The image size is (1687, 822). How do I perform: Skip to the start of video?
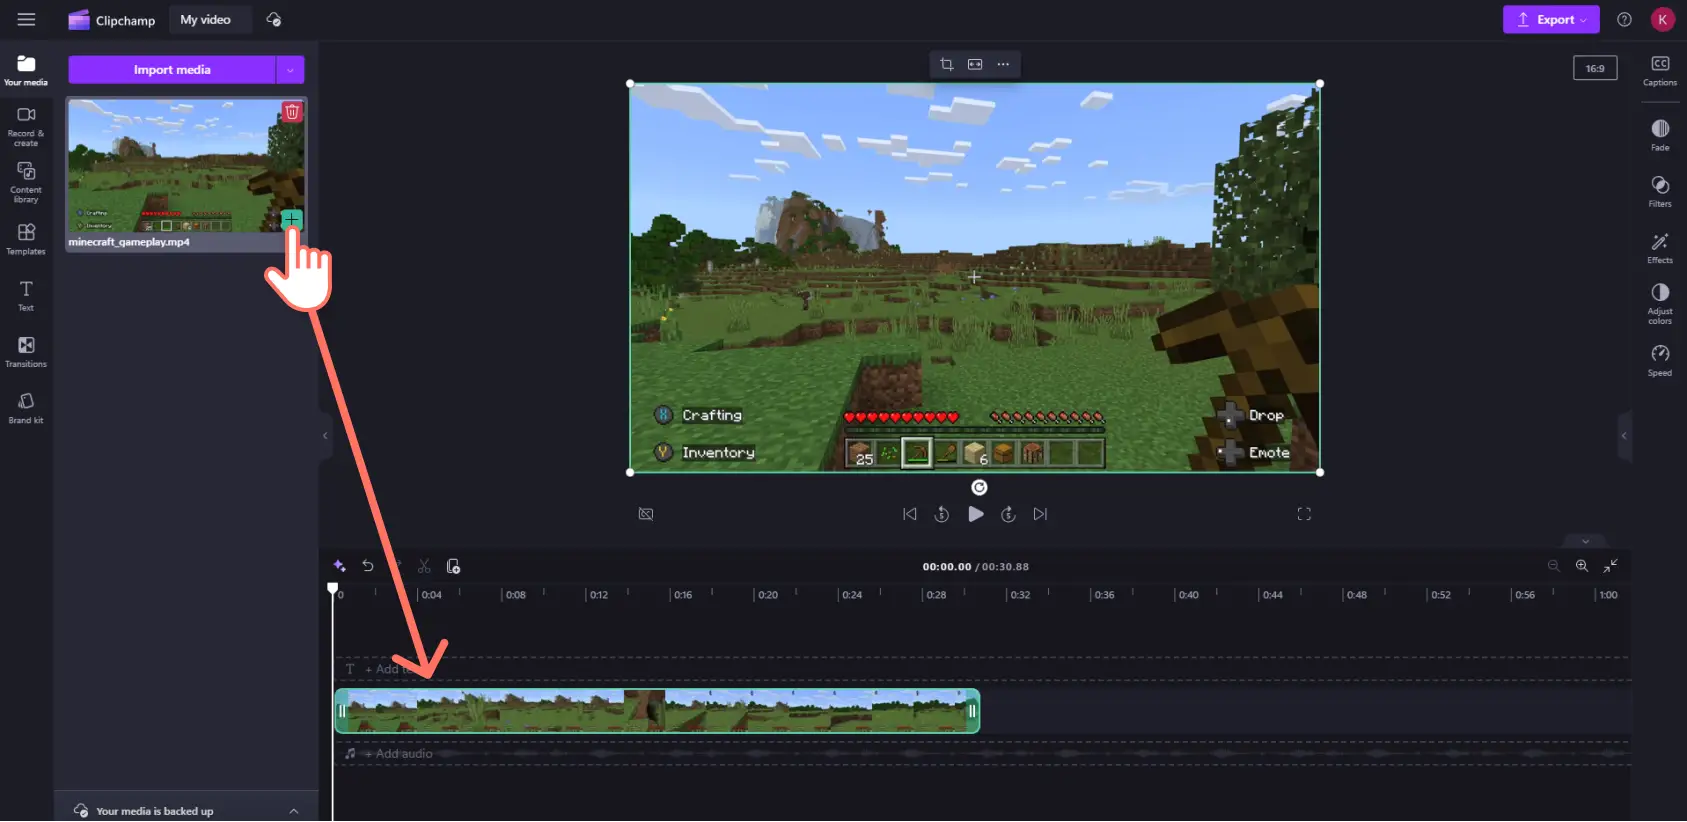909,514
